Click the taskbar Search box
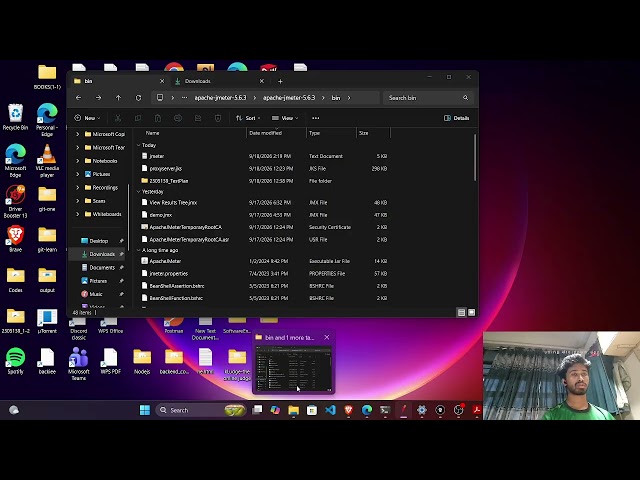This screenshot has height=480, width=640. tap(201, 410)
